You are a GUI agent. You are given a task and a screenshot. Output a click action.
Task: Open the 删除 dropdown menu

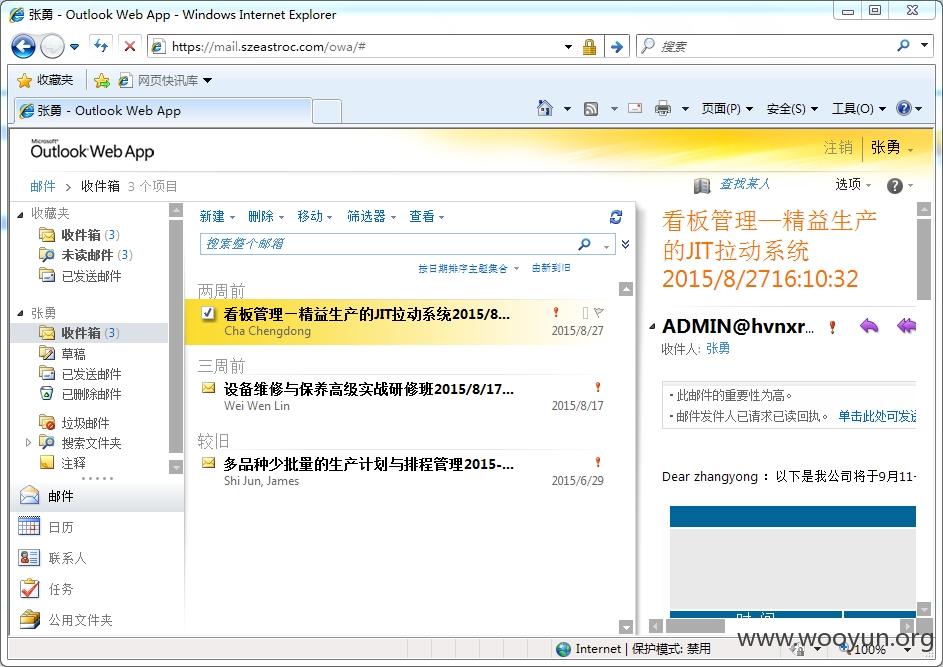266,217
